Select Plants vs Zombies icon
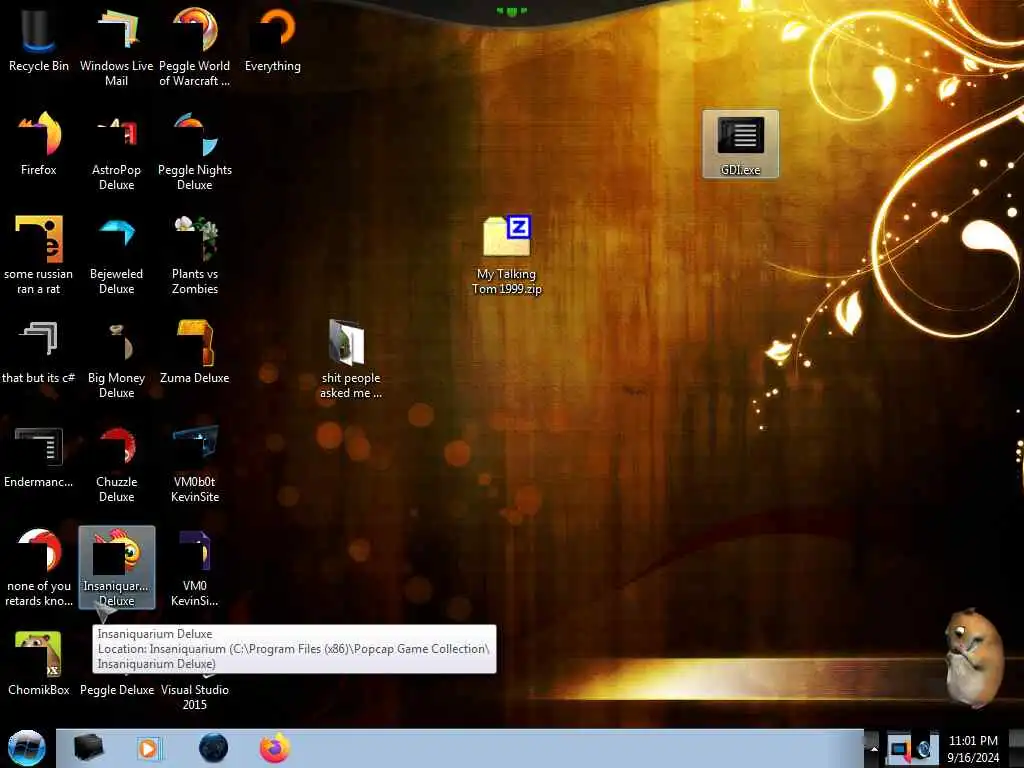 (x=195, y=255)
